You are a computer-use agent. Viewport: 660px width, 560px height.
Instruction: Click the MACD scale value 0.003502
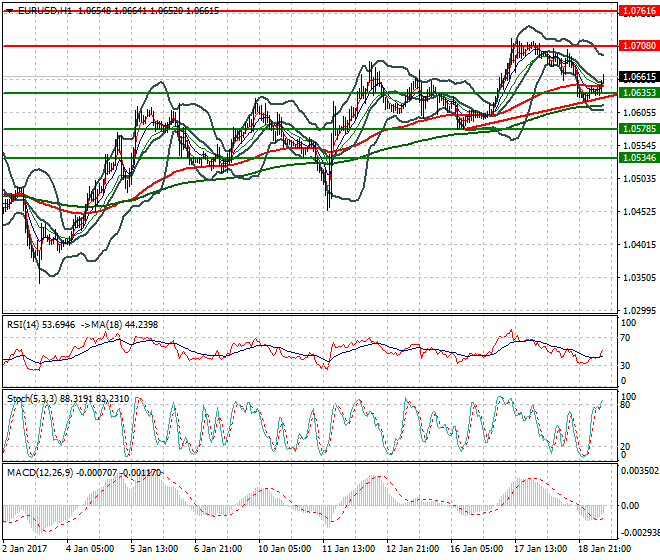[x=640, y=471]
